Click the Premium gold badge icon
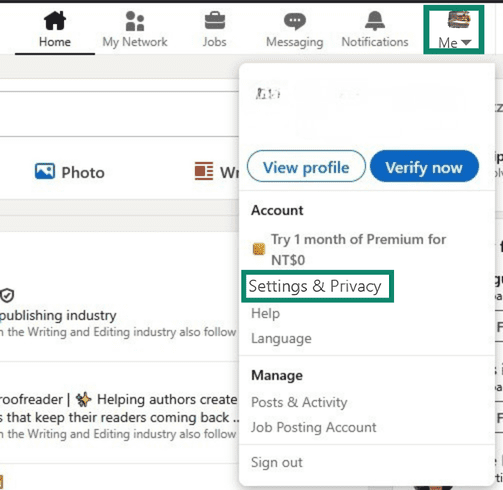 coord(259,249)
